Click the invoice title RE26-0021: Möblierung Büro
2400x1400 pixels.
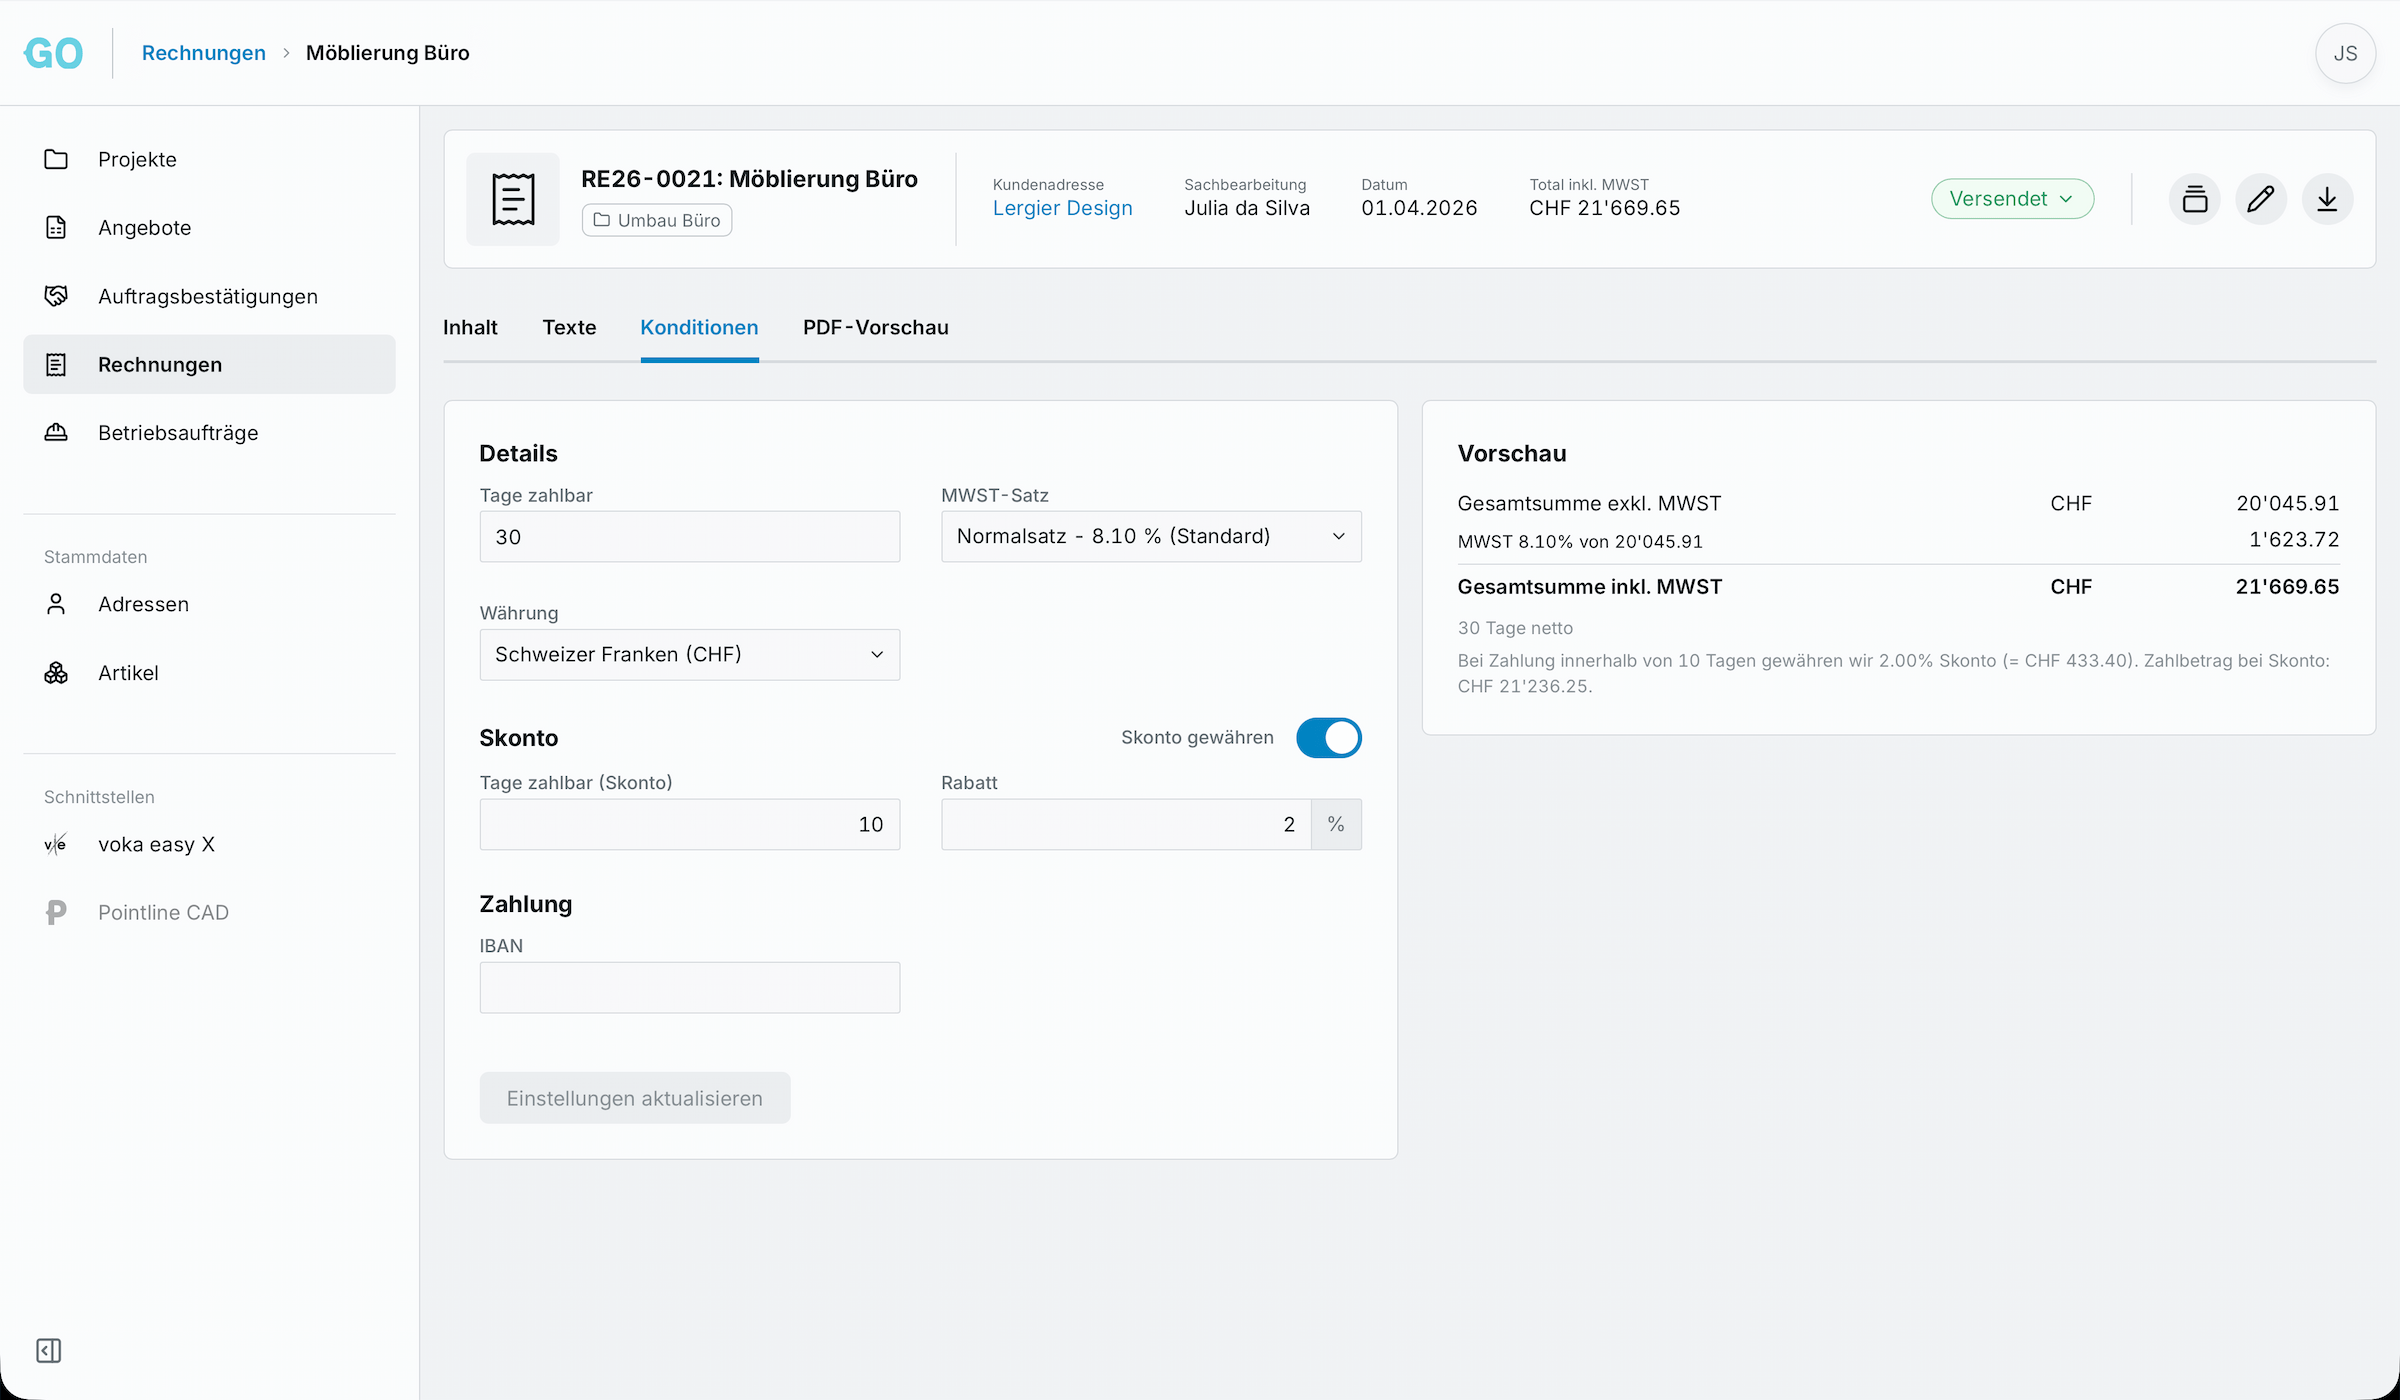pyautogui.click(x=749, y=179)
